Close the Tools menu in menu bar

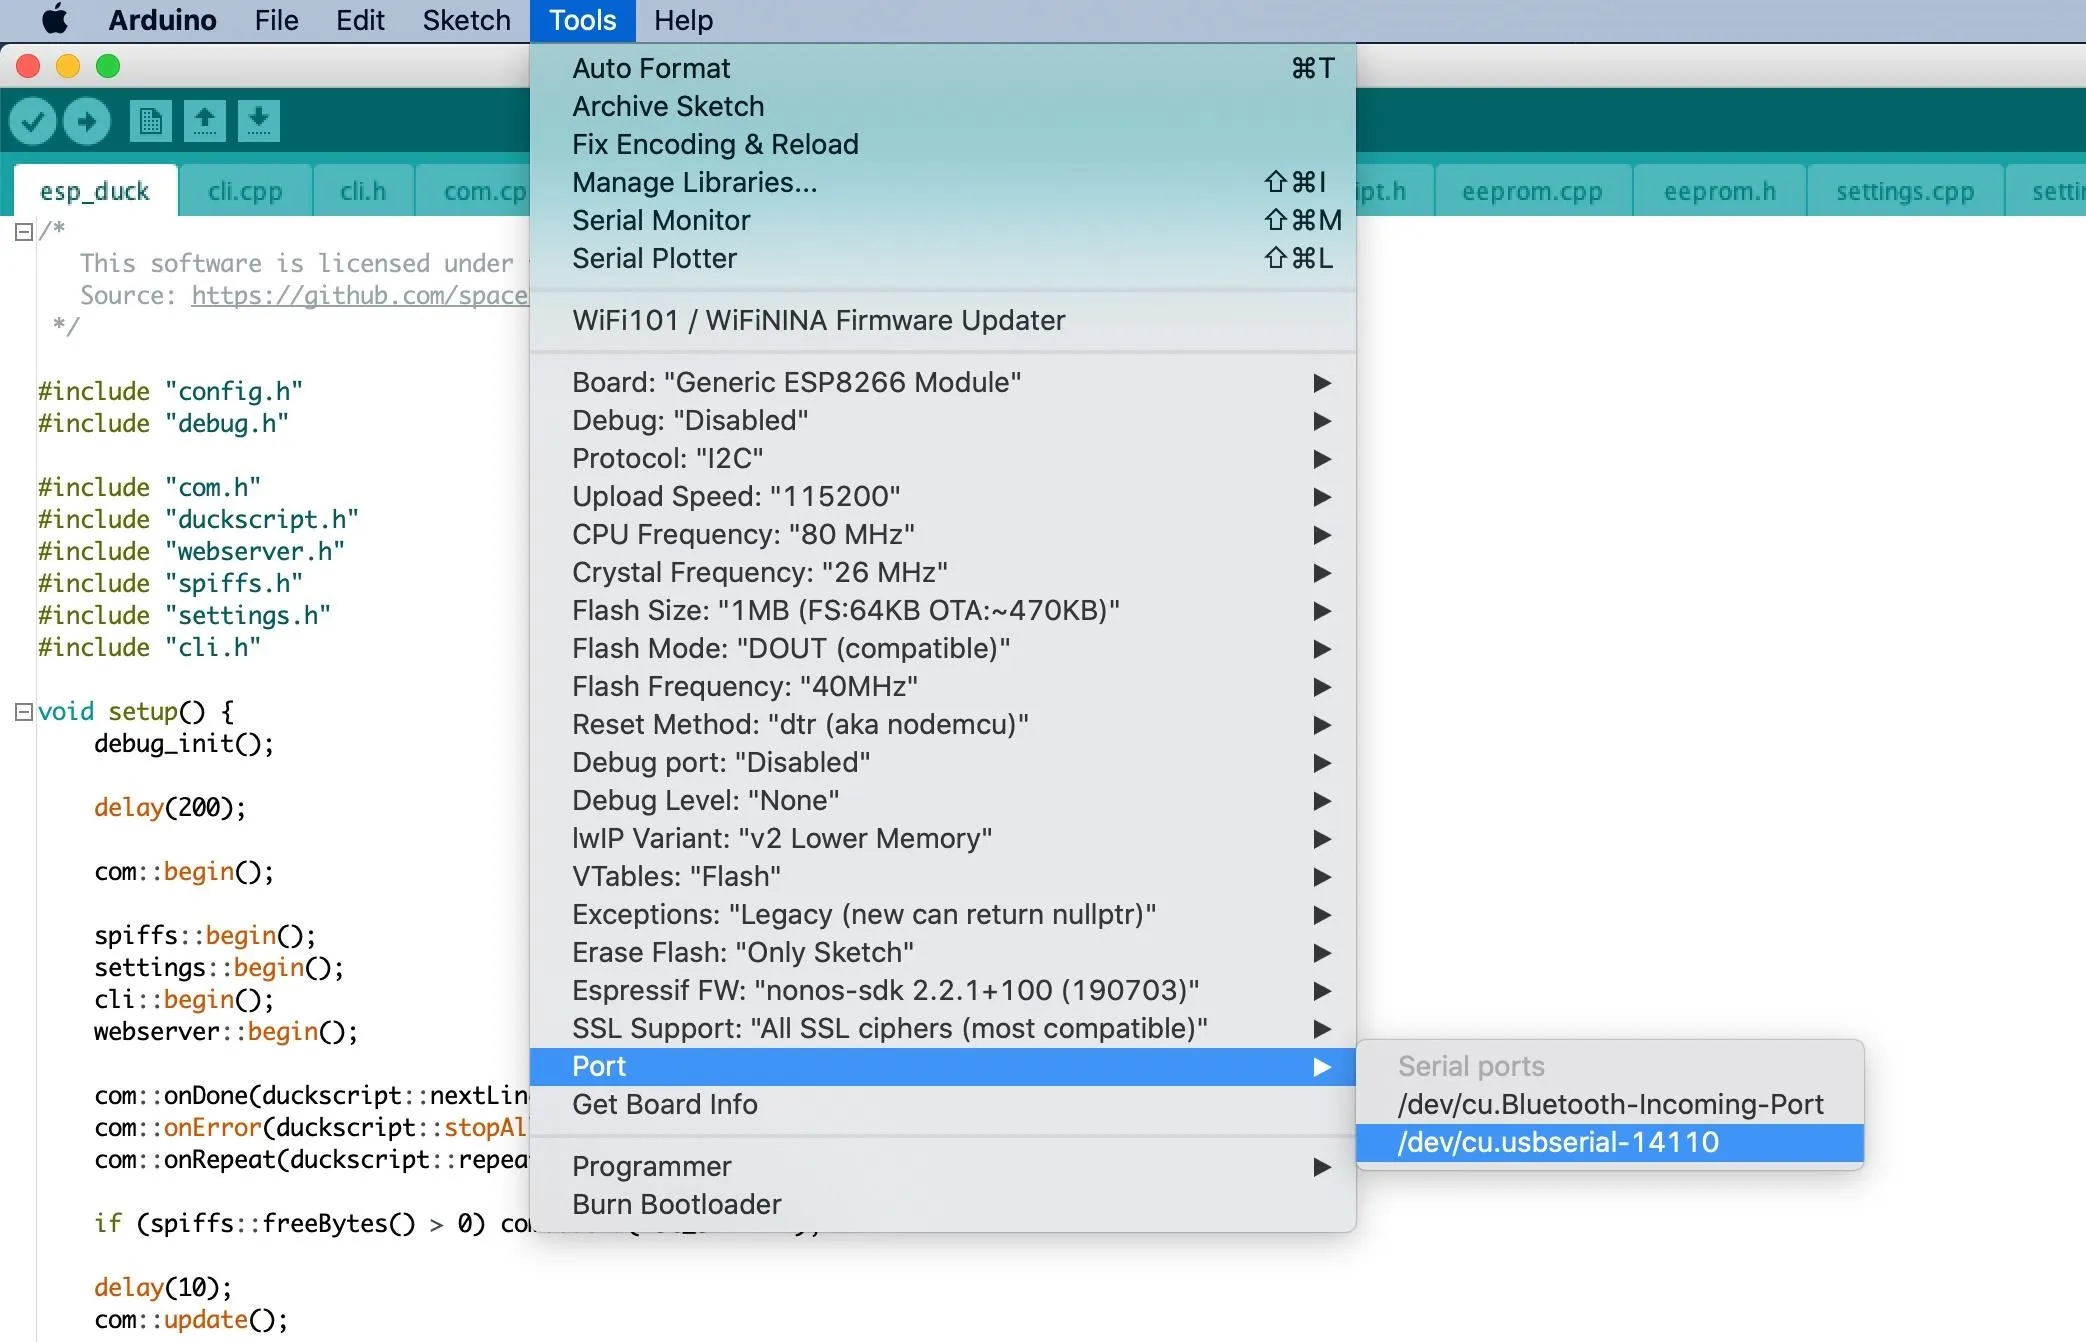click(x=582, y=20)
